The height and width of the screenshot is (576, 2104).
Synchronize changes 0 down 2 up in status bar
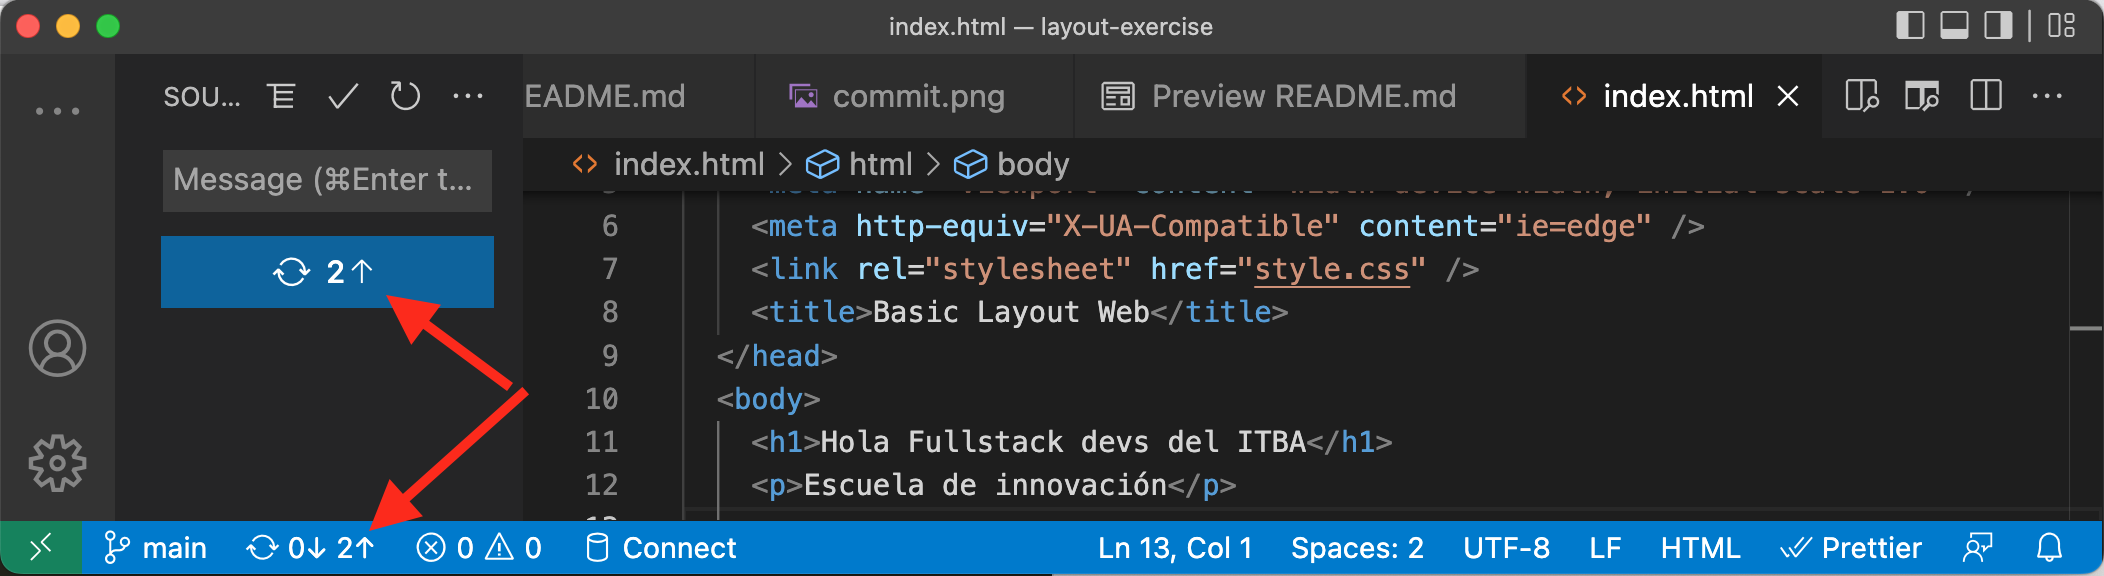311,548
